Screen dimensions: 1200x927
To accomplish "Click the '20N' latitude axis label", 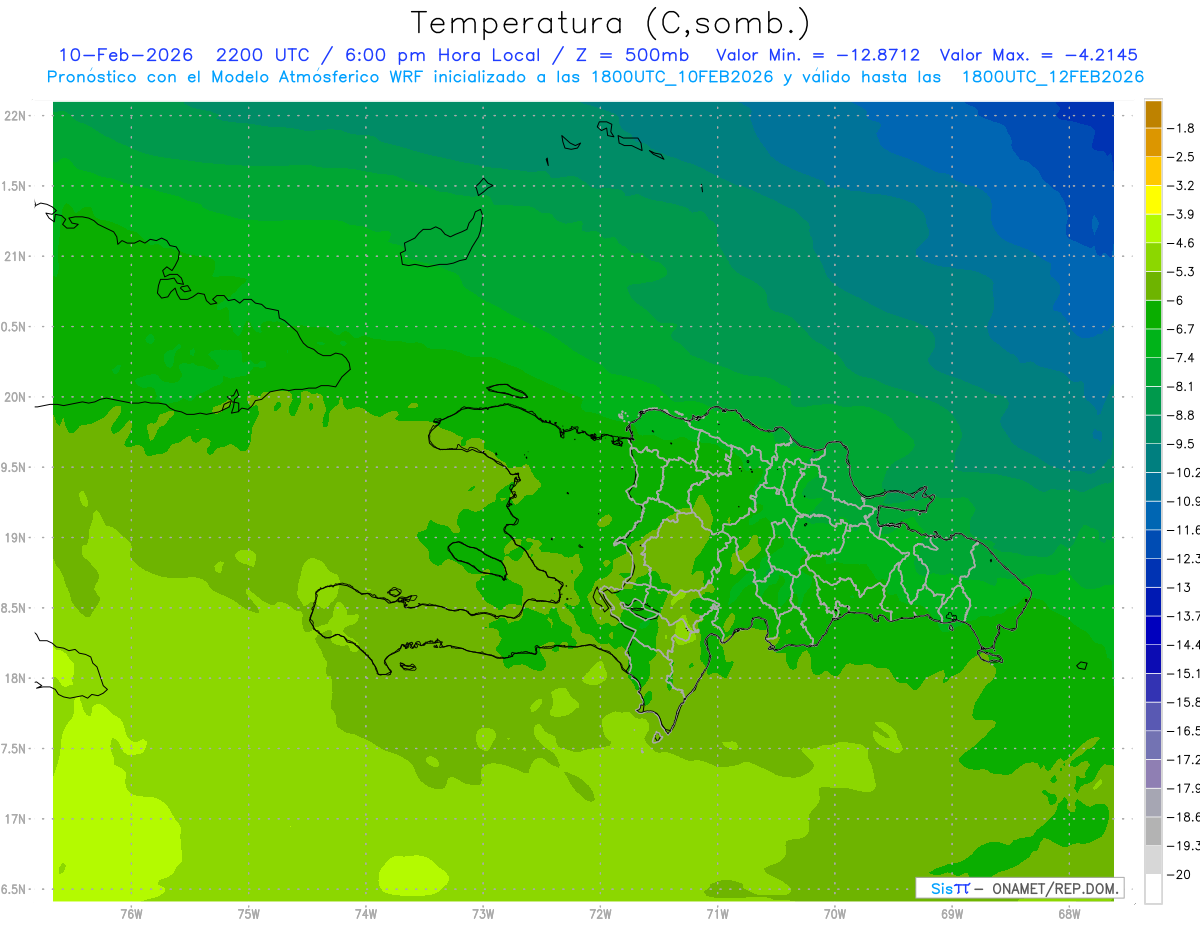I will pos(16,397).
